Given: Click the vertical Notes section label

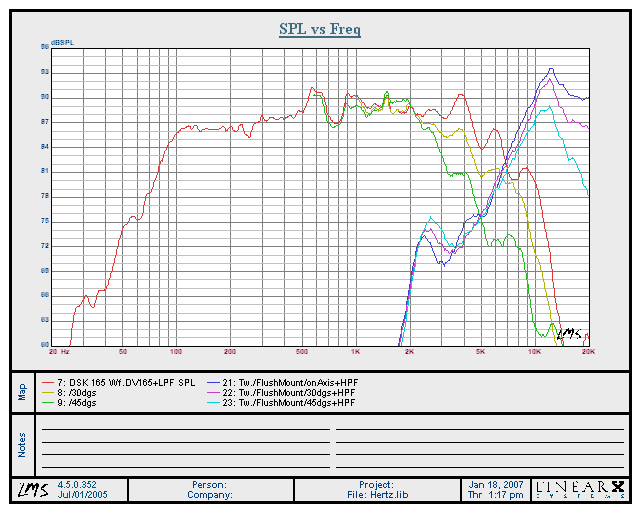Looking at the screenshot, I should coord(22,445).
